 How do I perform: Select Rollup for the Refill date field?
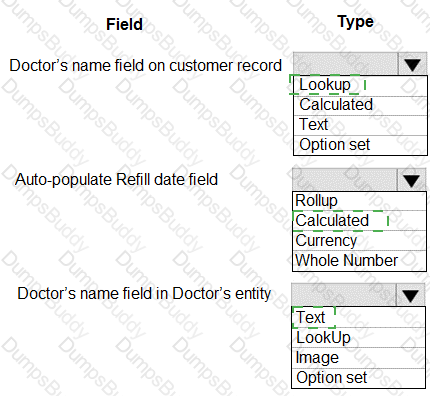tap(359, 201)
